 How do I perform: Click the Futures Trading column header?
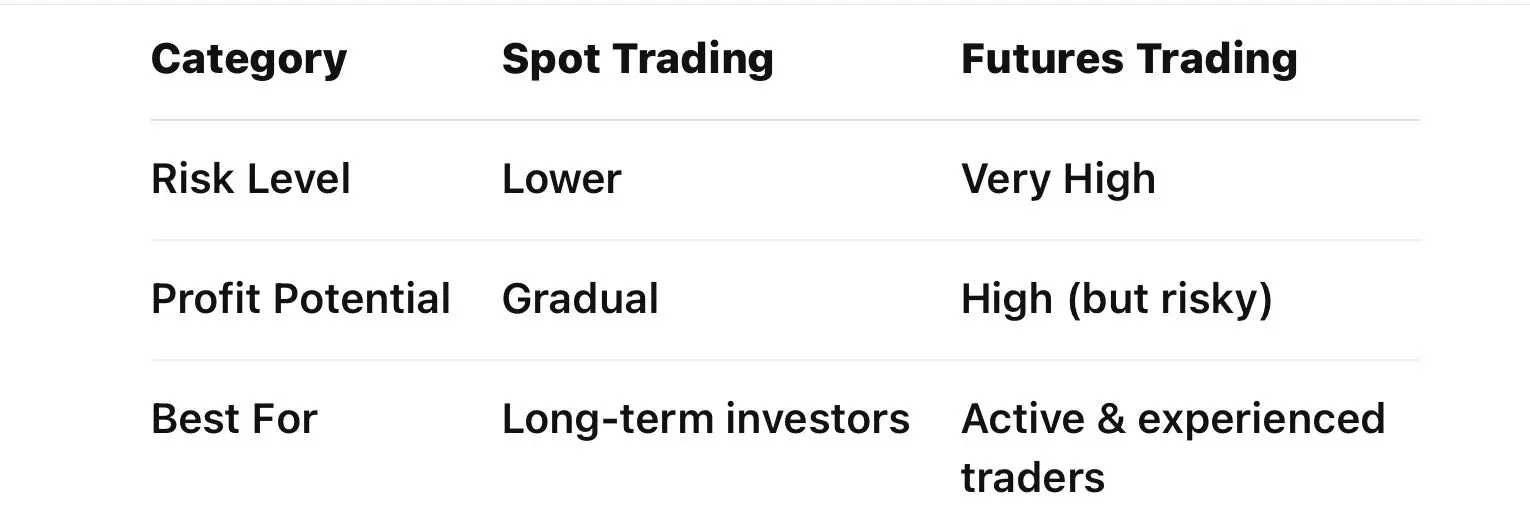point(1129,59)
